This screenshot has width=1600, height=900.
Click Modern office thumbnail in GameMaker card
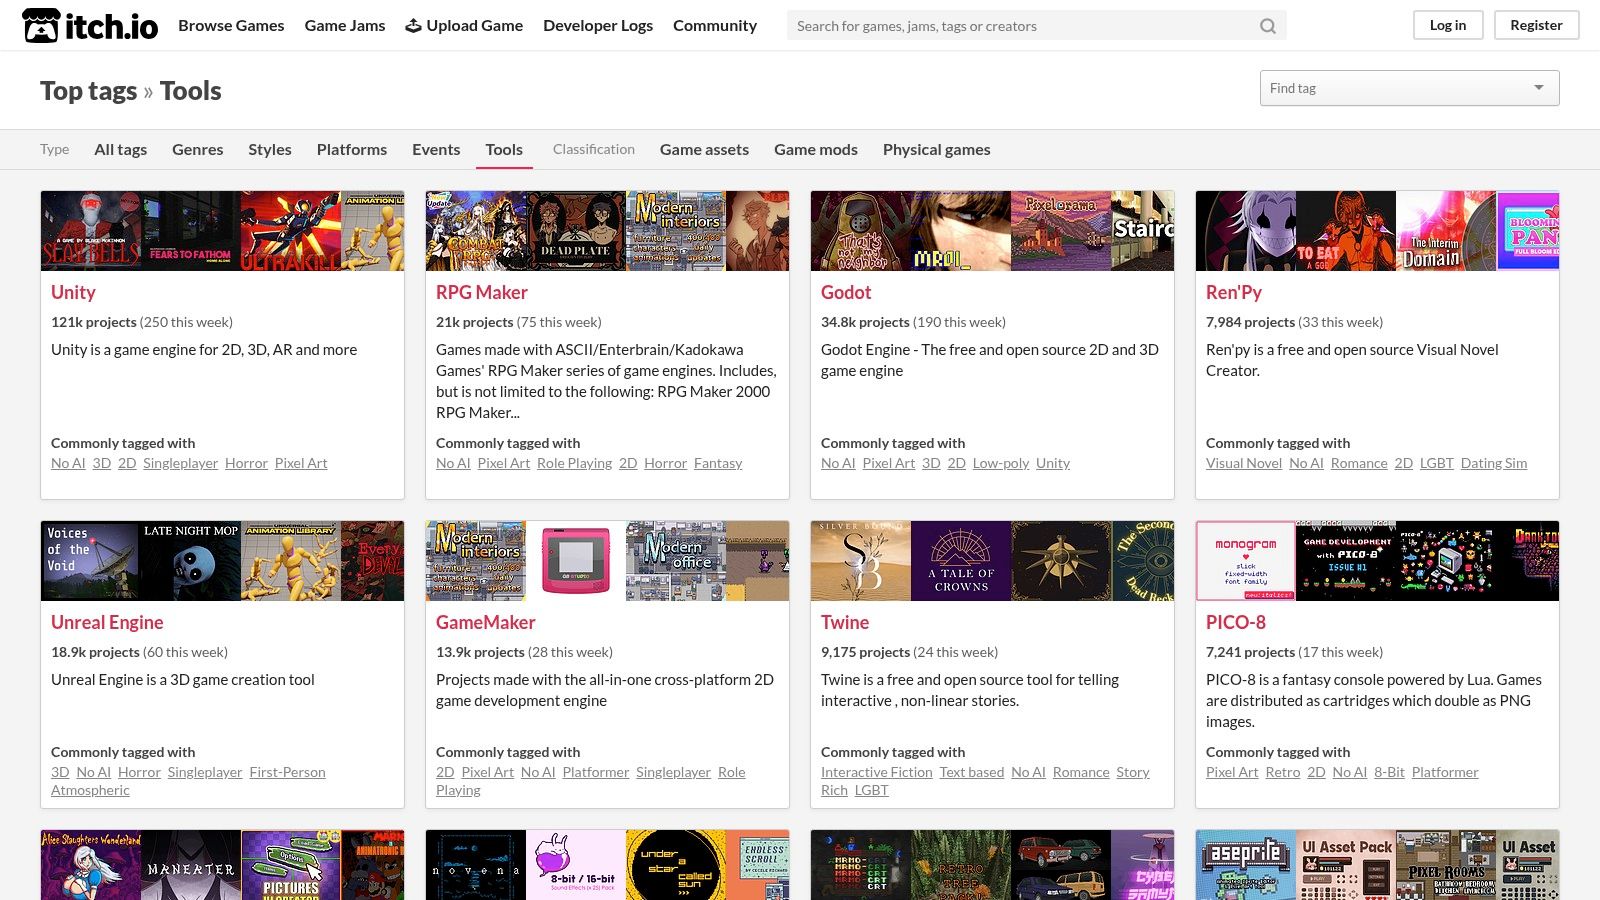coord(676,561)
